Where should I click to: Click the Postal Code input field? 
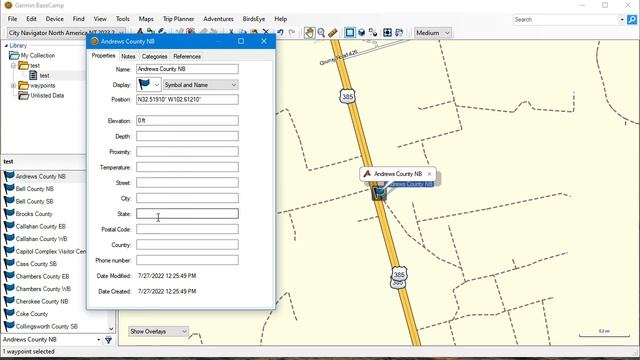187,229
